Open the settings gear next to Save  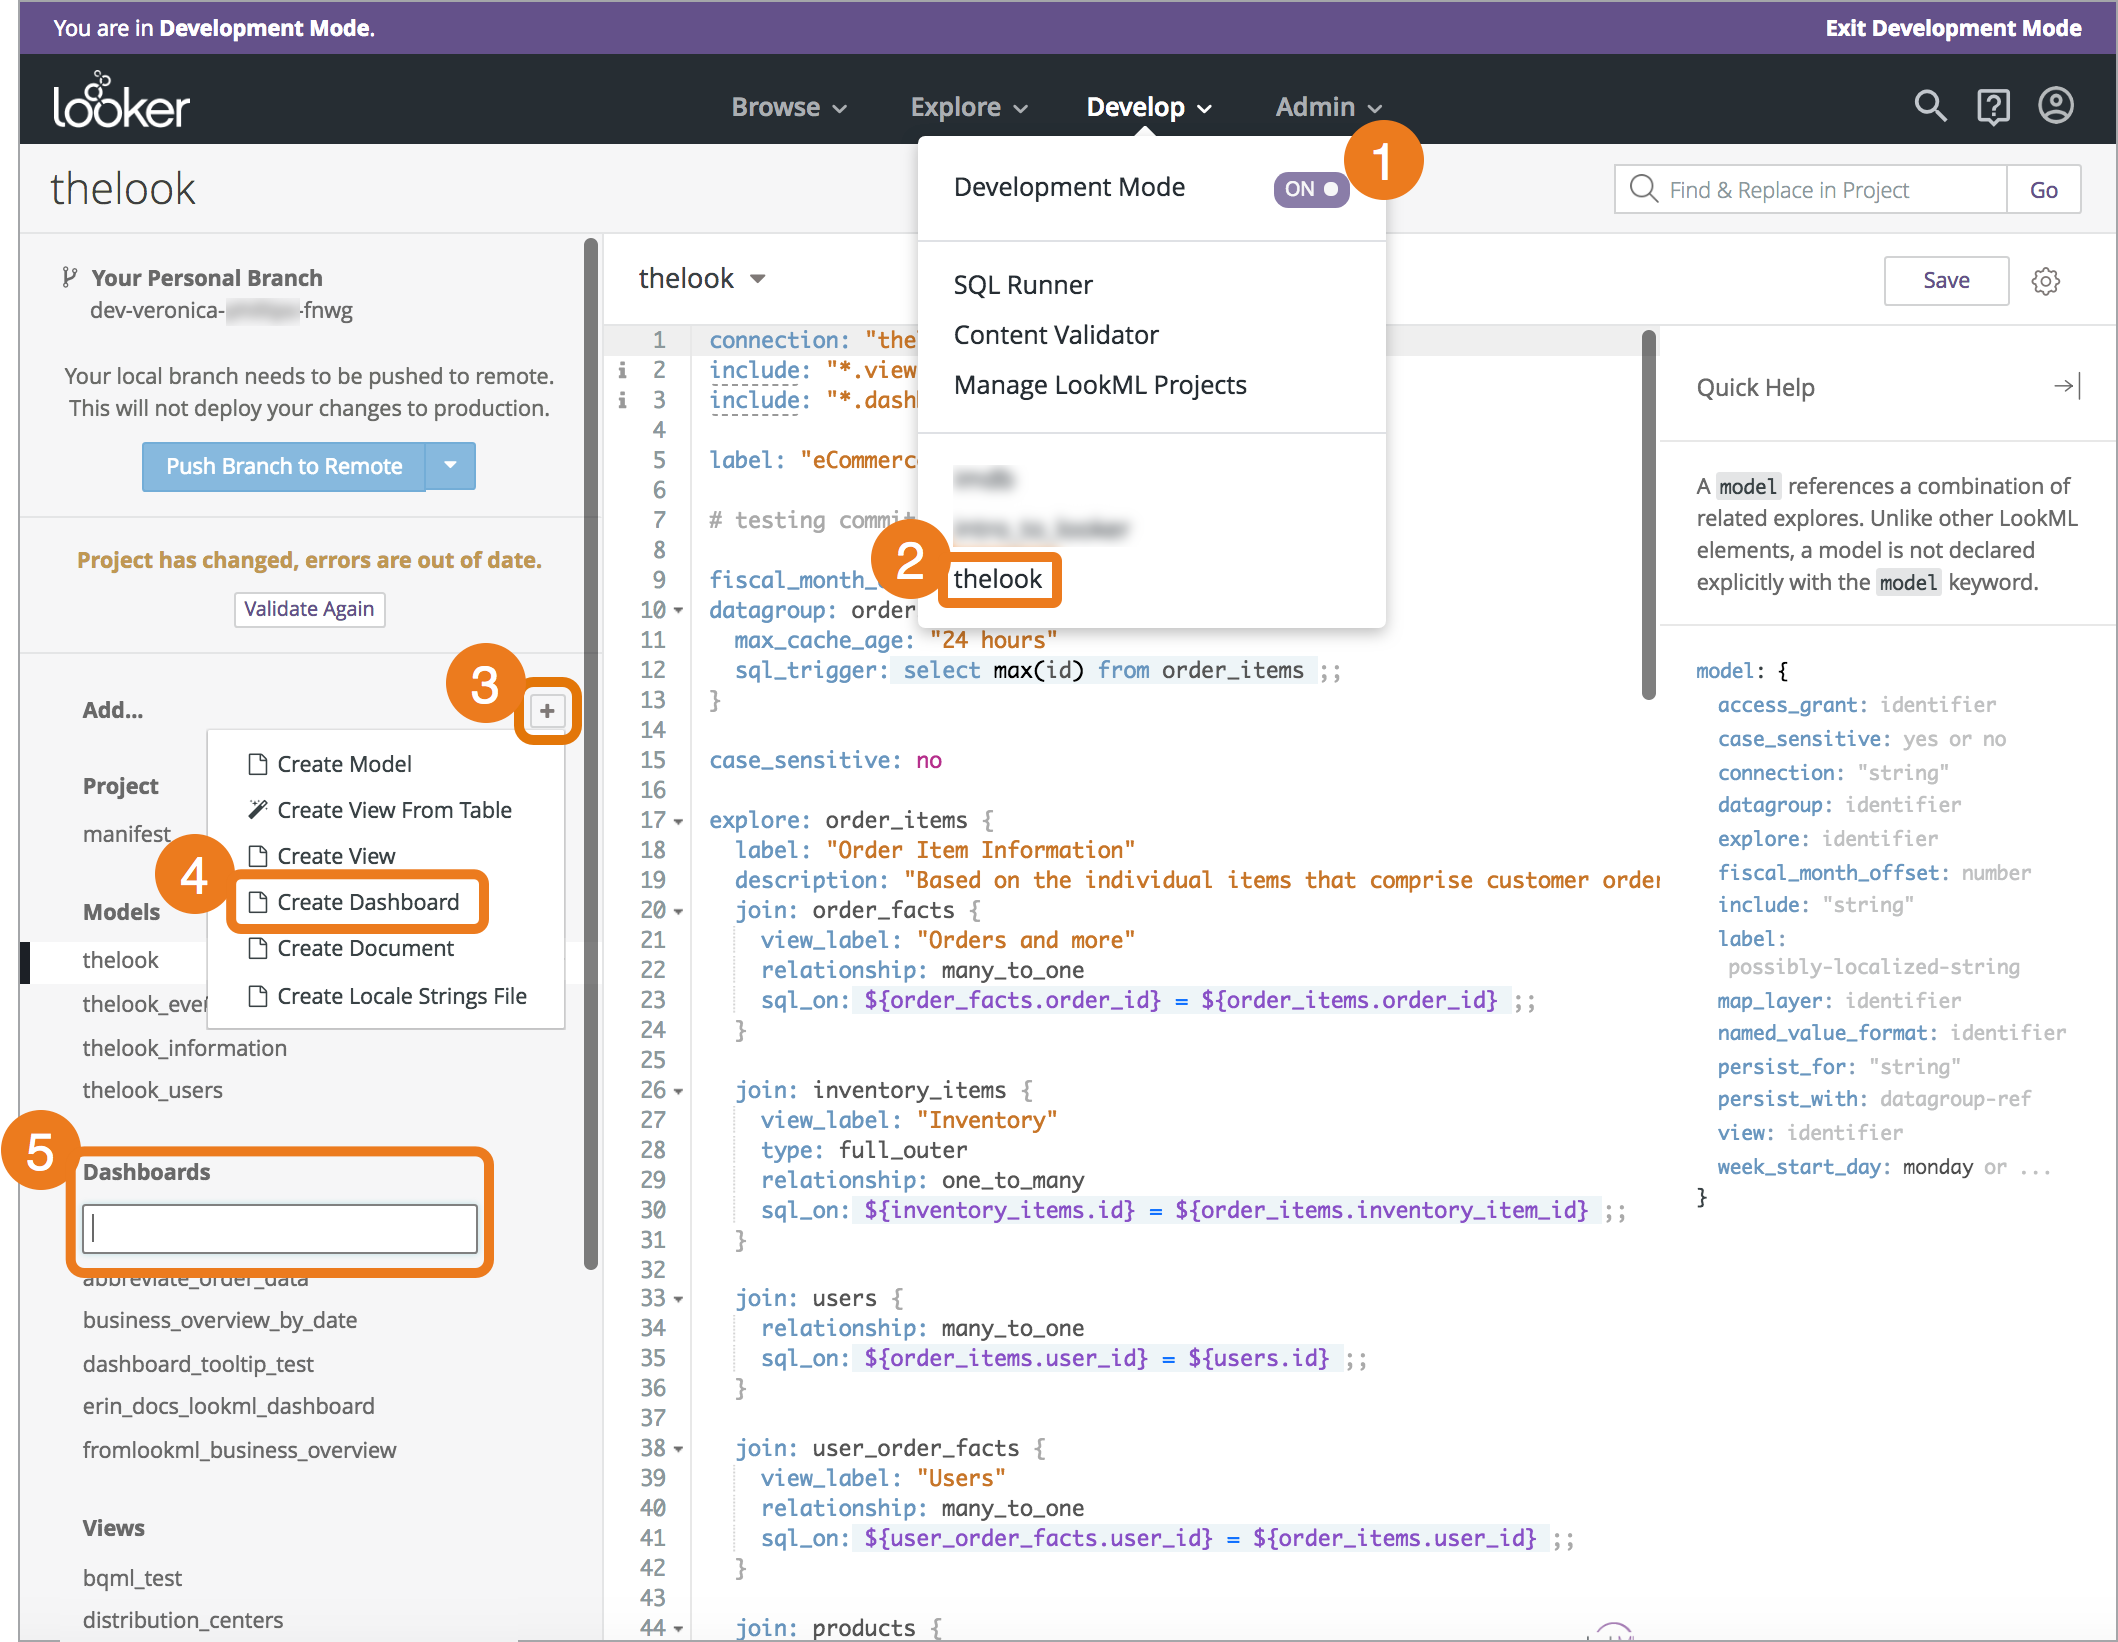[x=2046, y=281]
